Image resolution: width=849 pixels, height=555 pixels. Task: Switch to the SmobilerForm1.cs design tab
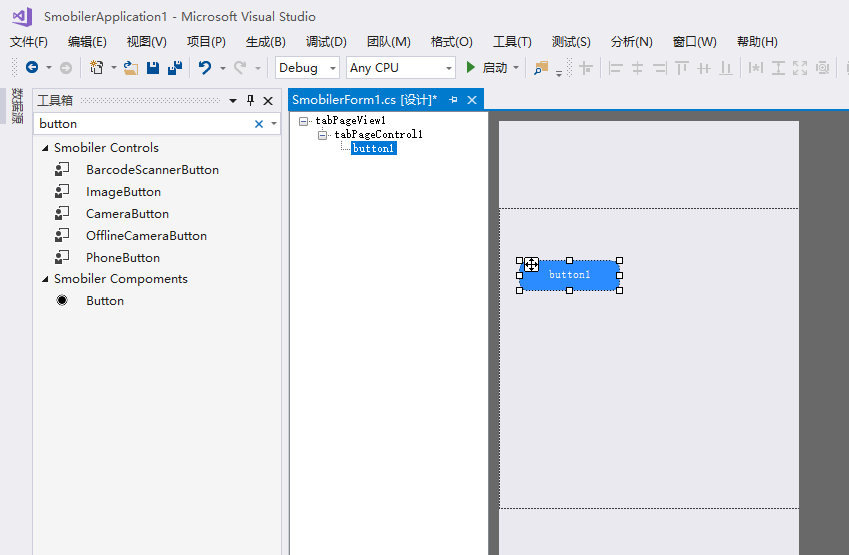tap(364, 100)
